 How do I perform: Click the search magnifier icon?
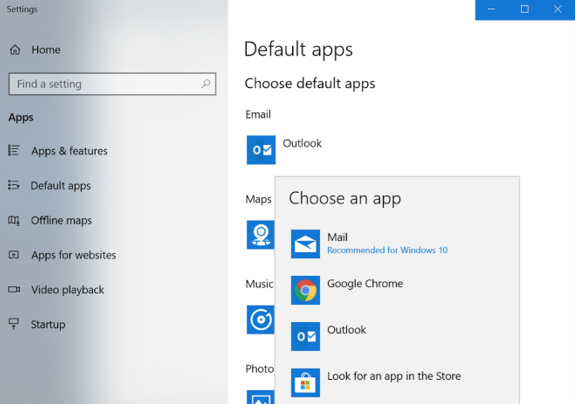[x=205, y=84]
